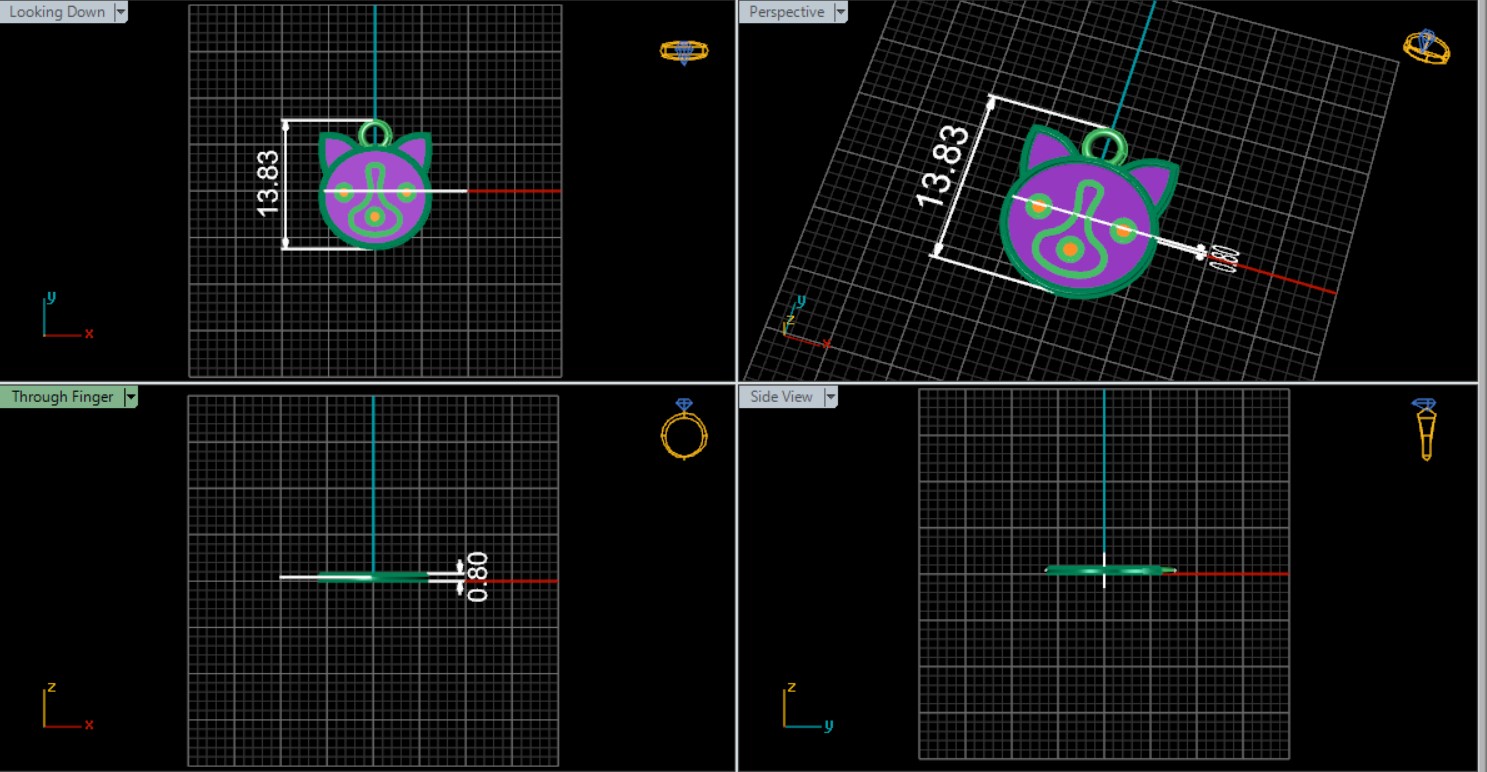1487x772 pixels.
Task: Select the Perspective viewport title label
Action: pos(786,12)
